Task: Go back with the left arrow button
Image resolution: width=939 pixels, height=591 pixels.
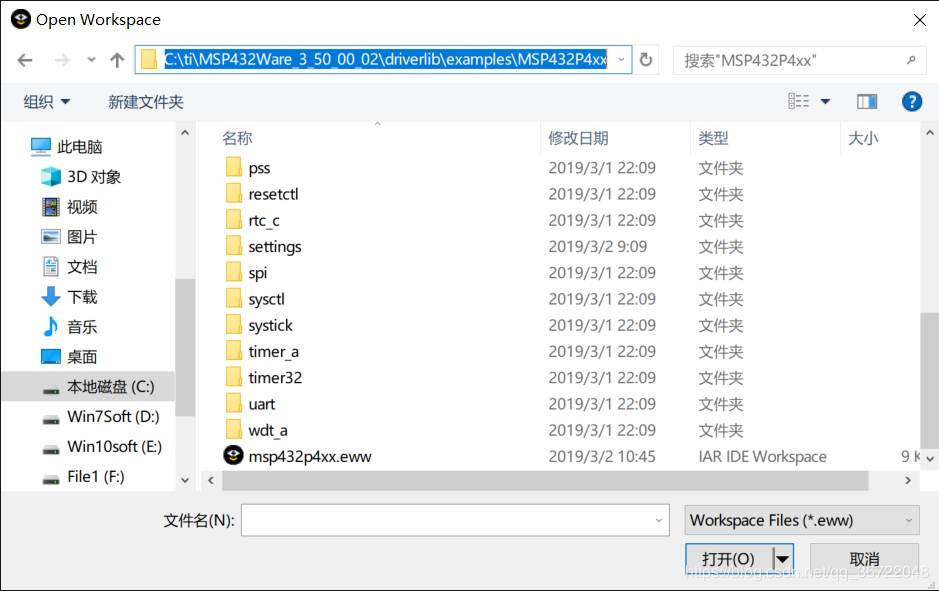Action: coord(25,60)
